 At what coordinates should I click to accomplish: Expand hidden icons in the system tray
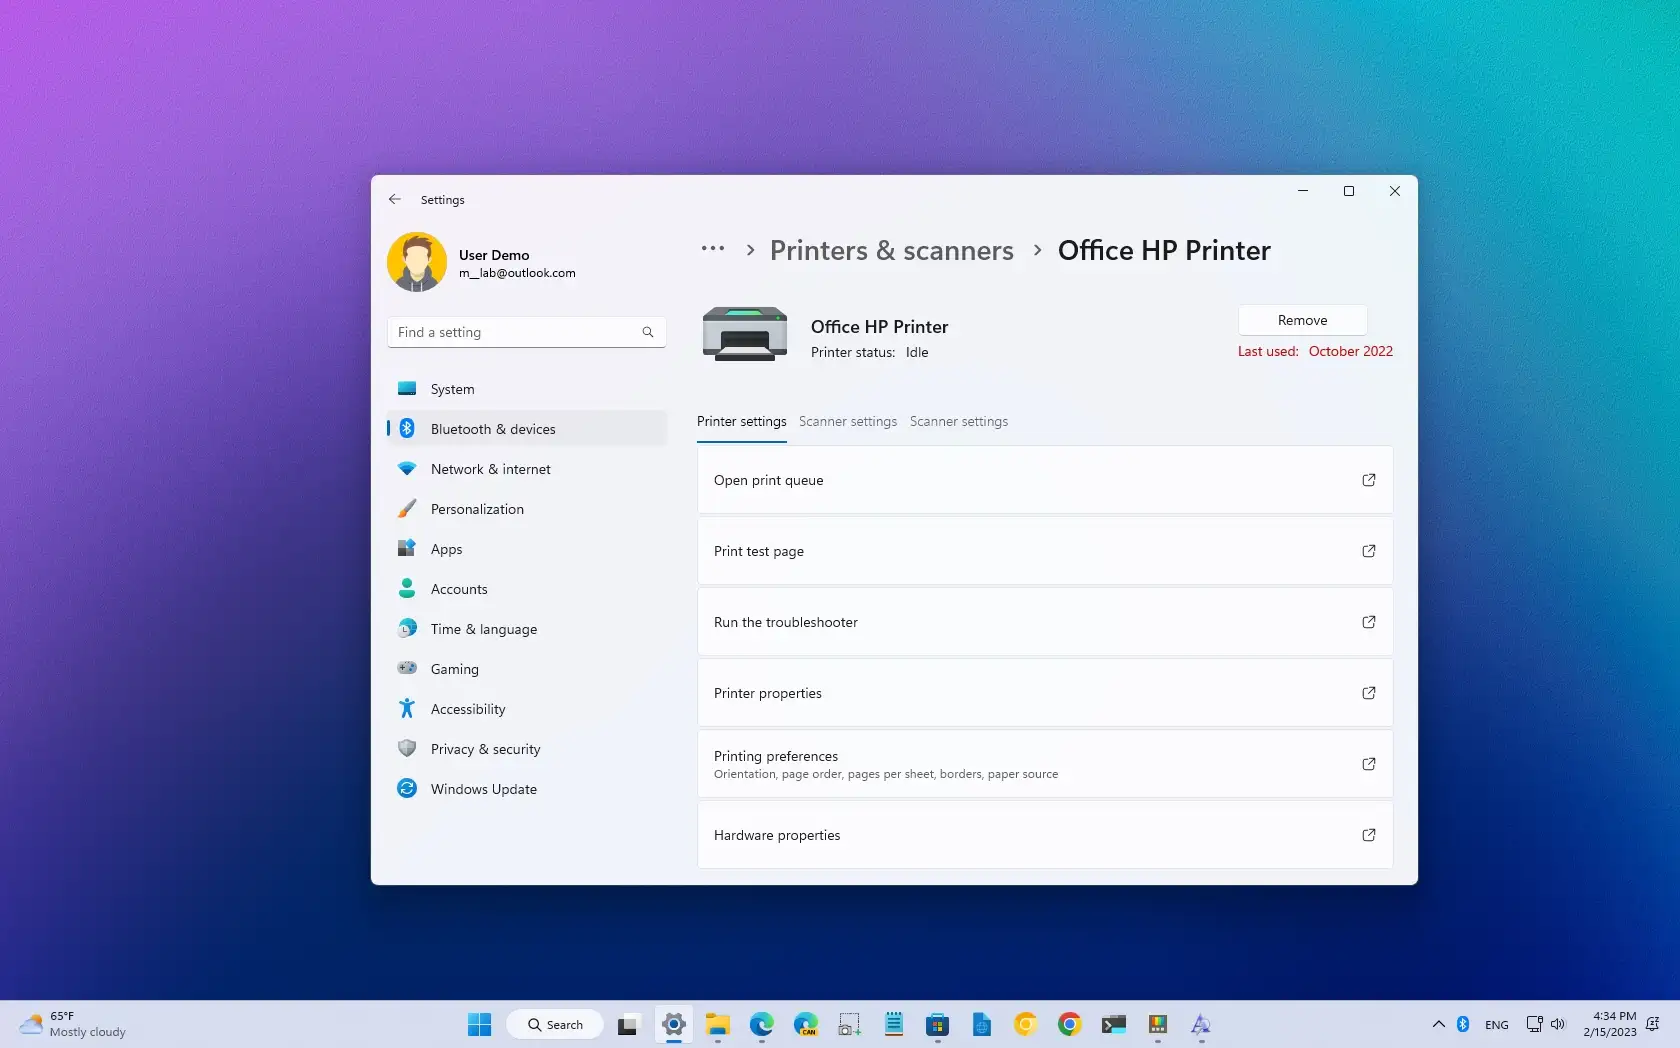(x=1438, y=1024)
